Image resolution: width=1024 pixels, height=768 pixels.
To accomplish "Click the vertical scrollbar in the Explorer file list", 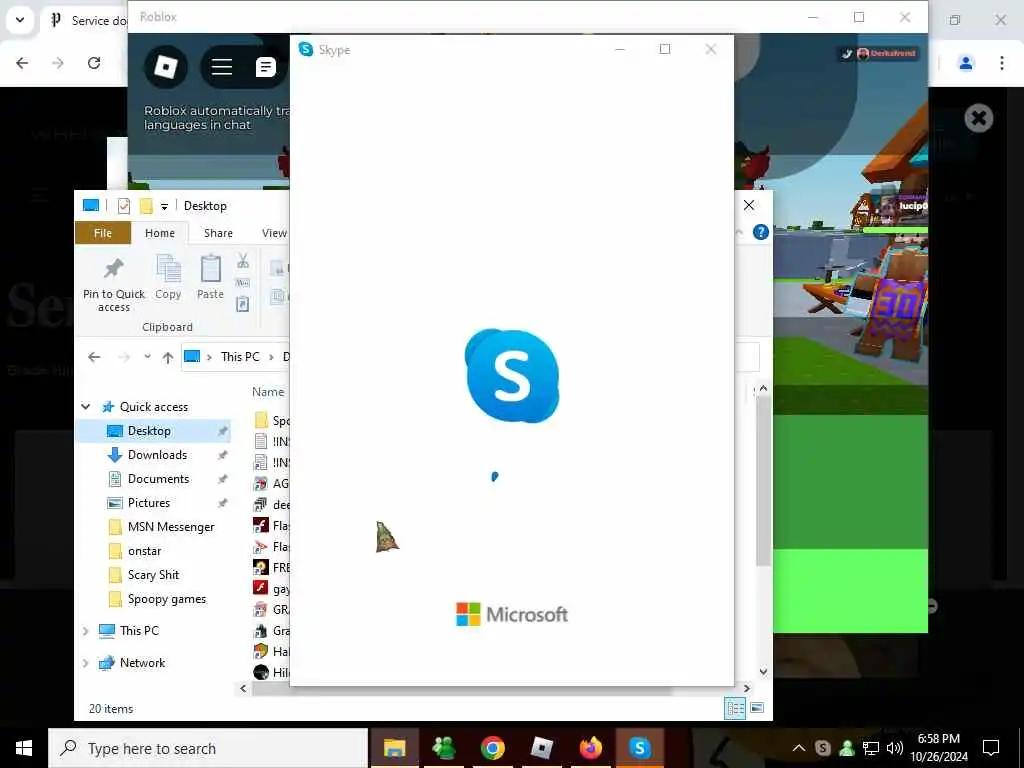I will tap(763, 481).
